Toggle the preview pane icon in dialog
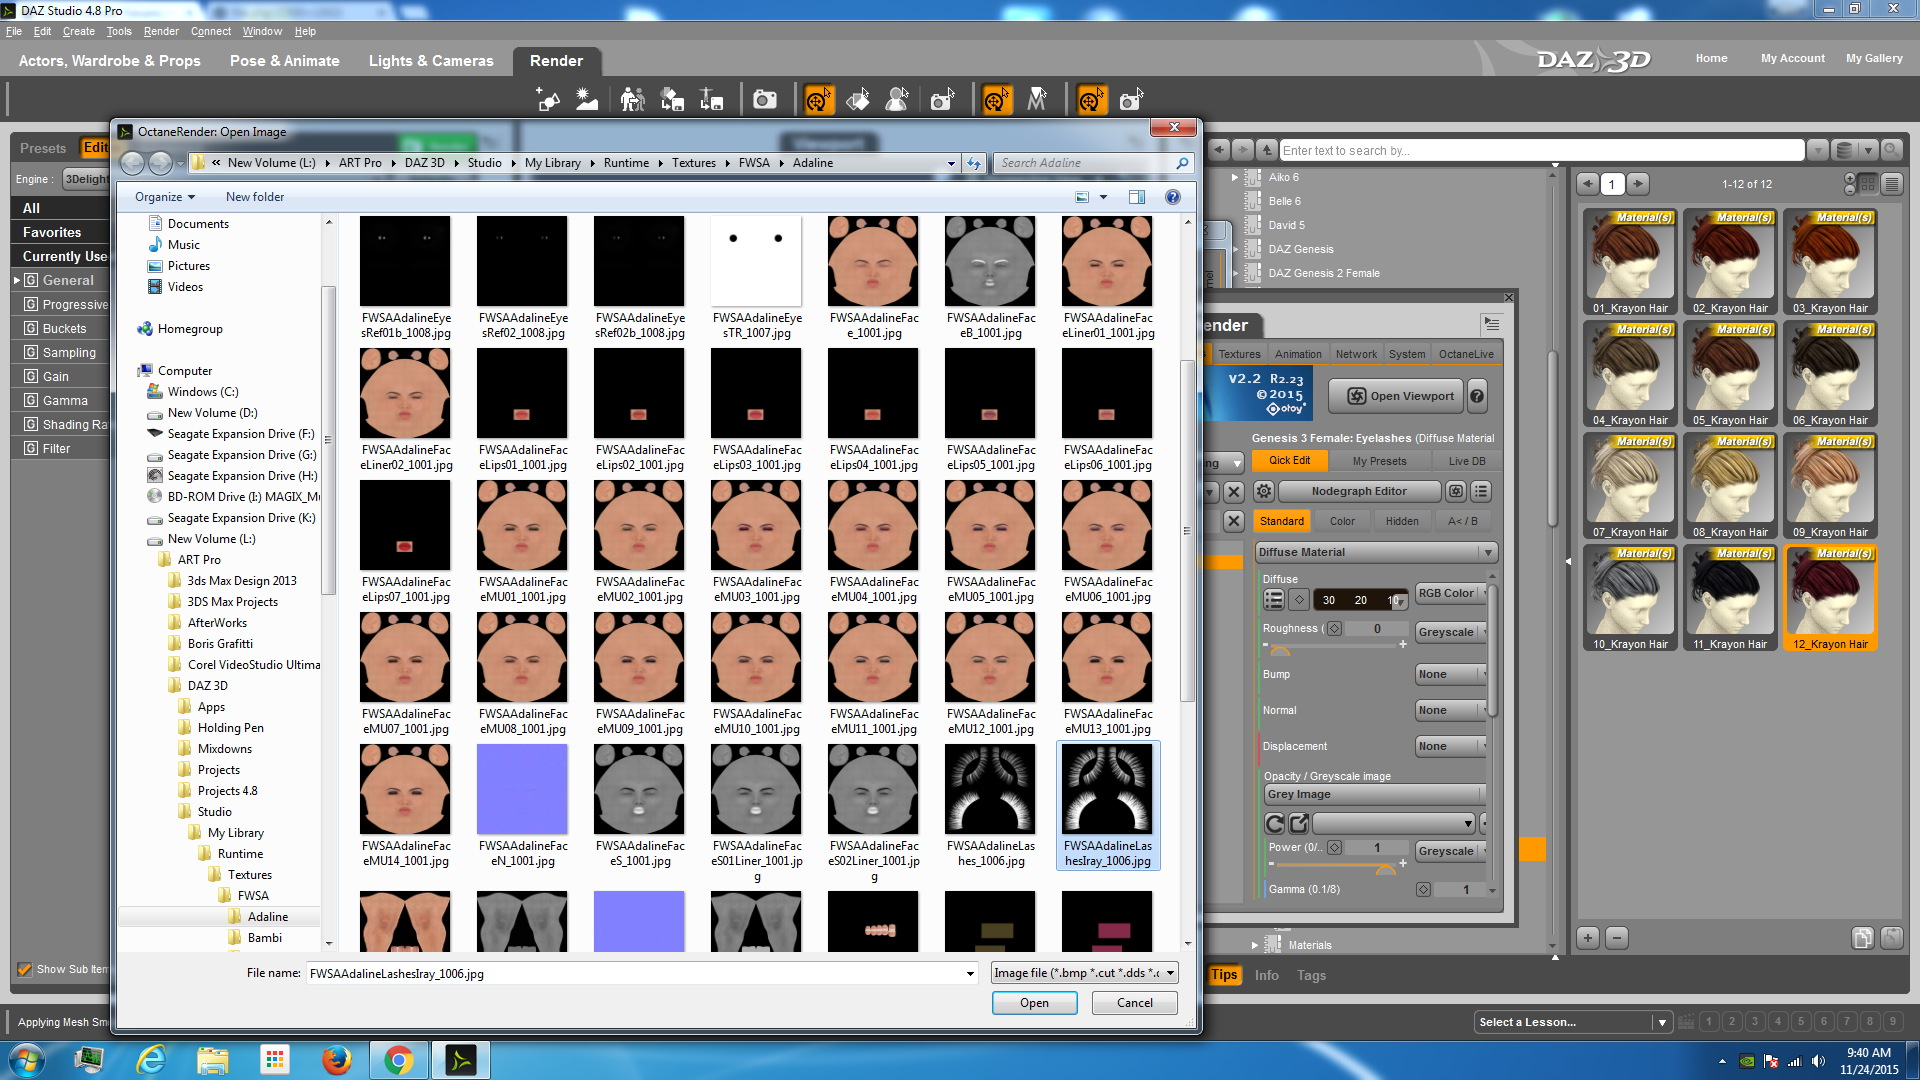This screenshot has width=1920, height=1080. (x=1137, y=197)
